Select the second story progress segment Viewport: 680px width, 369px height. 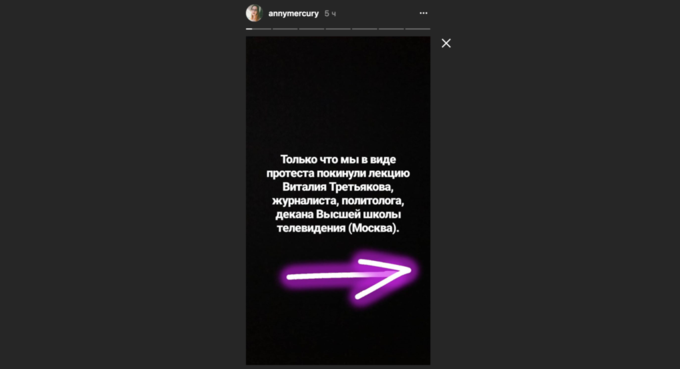285,29
